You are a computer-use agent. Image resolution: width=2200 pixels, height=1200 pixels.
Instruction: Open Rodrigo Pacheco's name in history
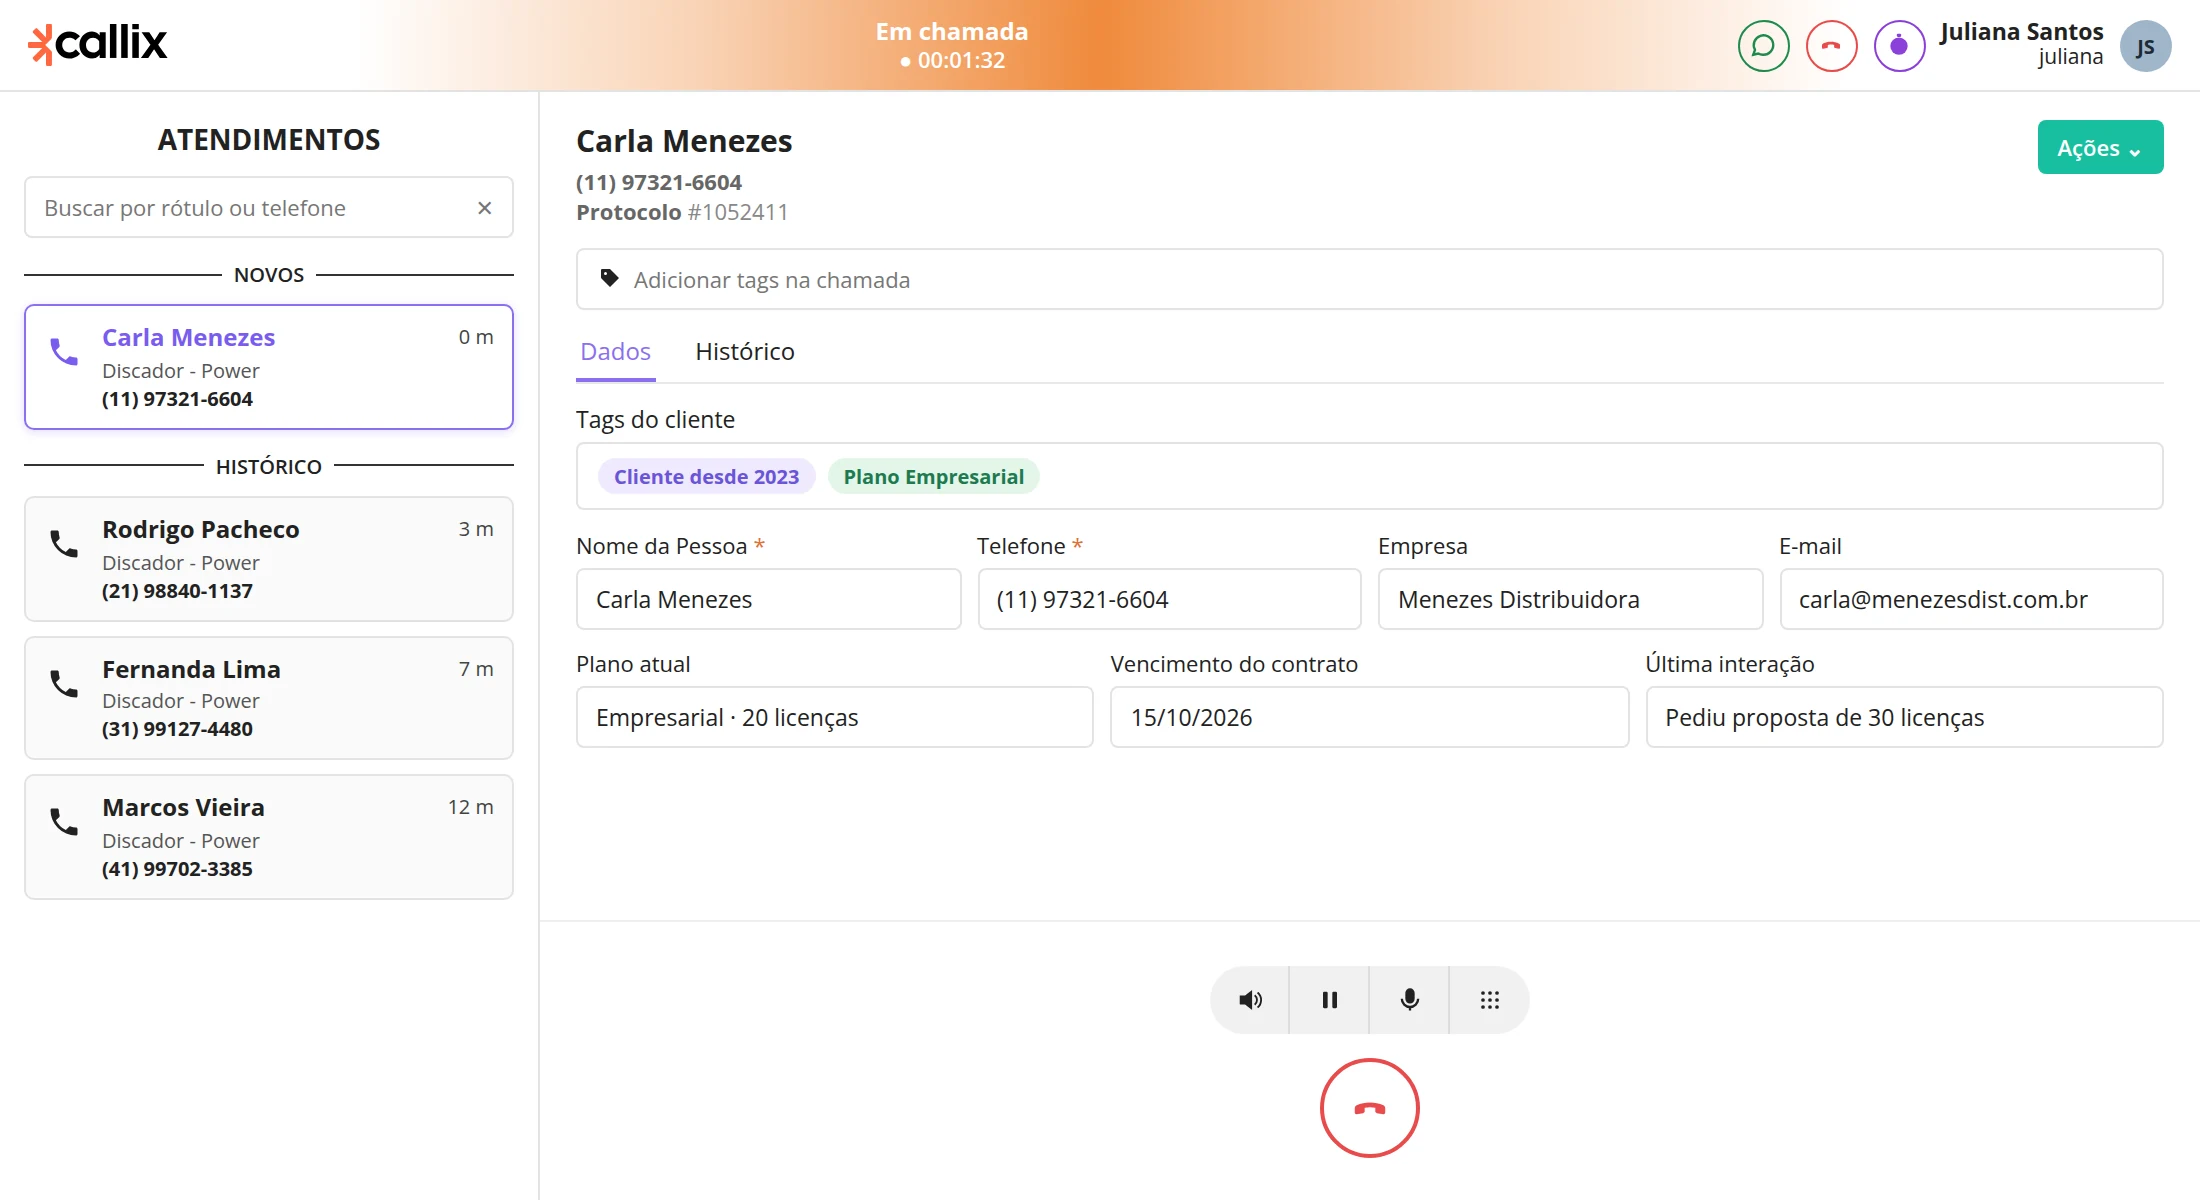(x=201, y=530)
